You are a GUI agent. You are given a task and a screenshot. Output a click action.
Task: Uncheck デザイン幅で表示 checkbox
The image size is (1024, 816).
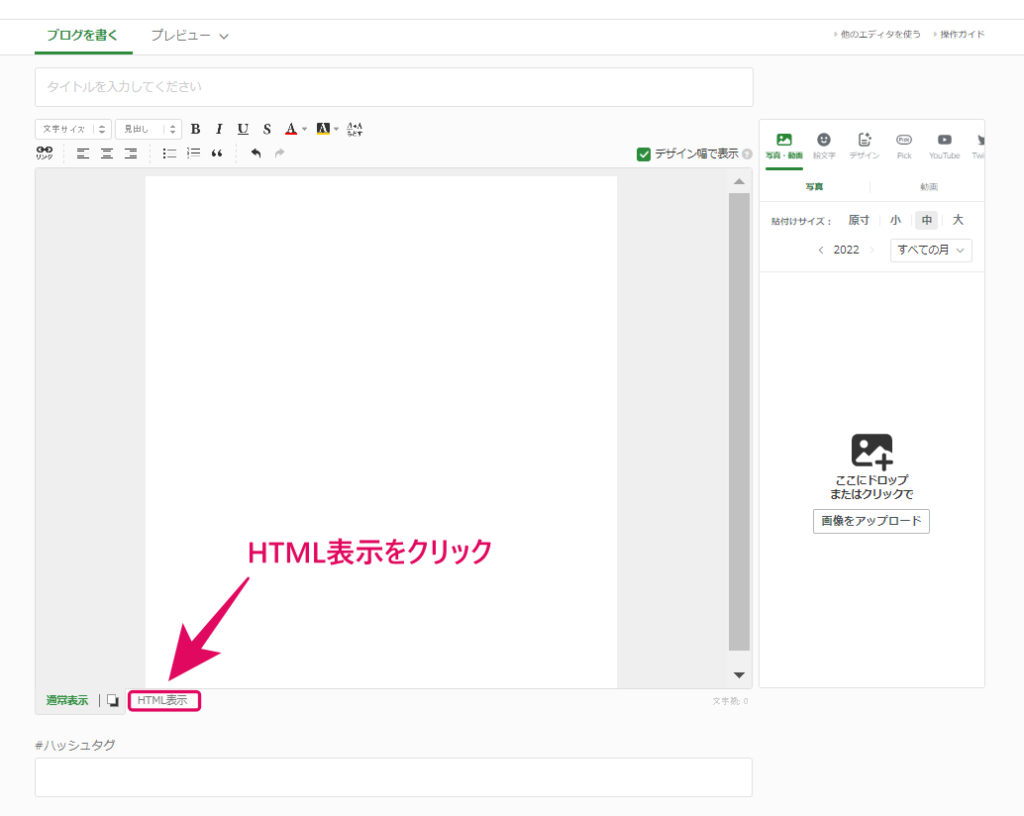click(x=644, y=154)
